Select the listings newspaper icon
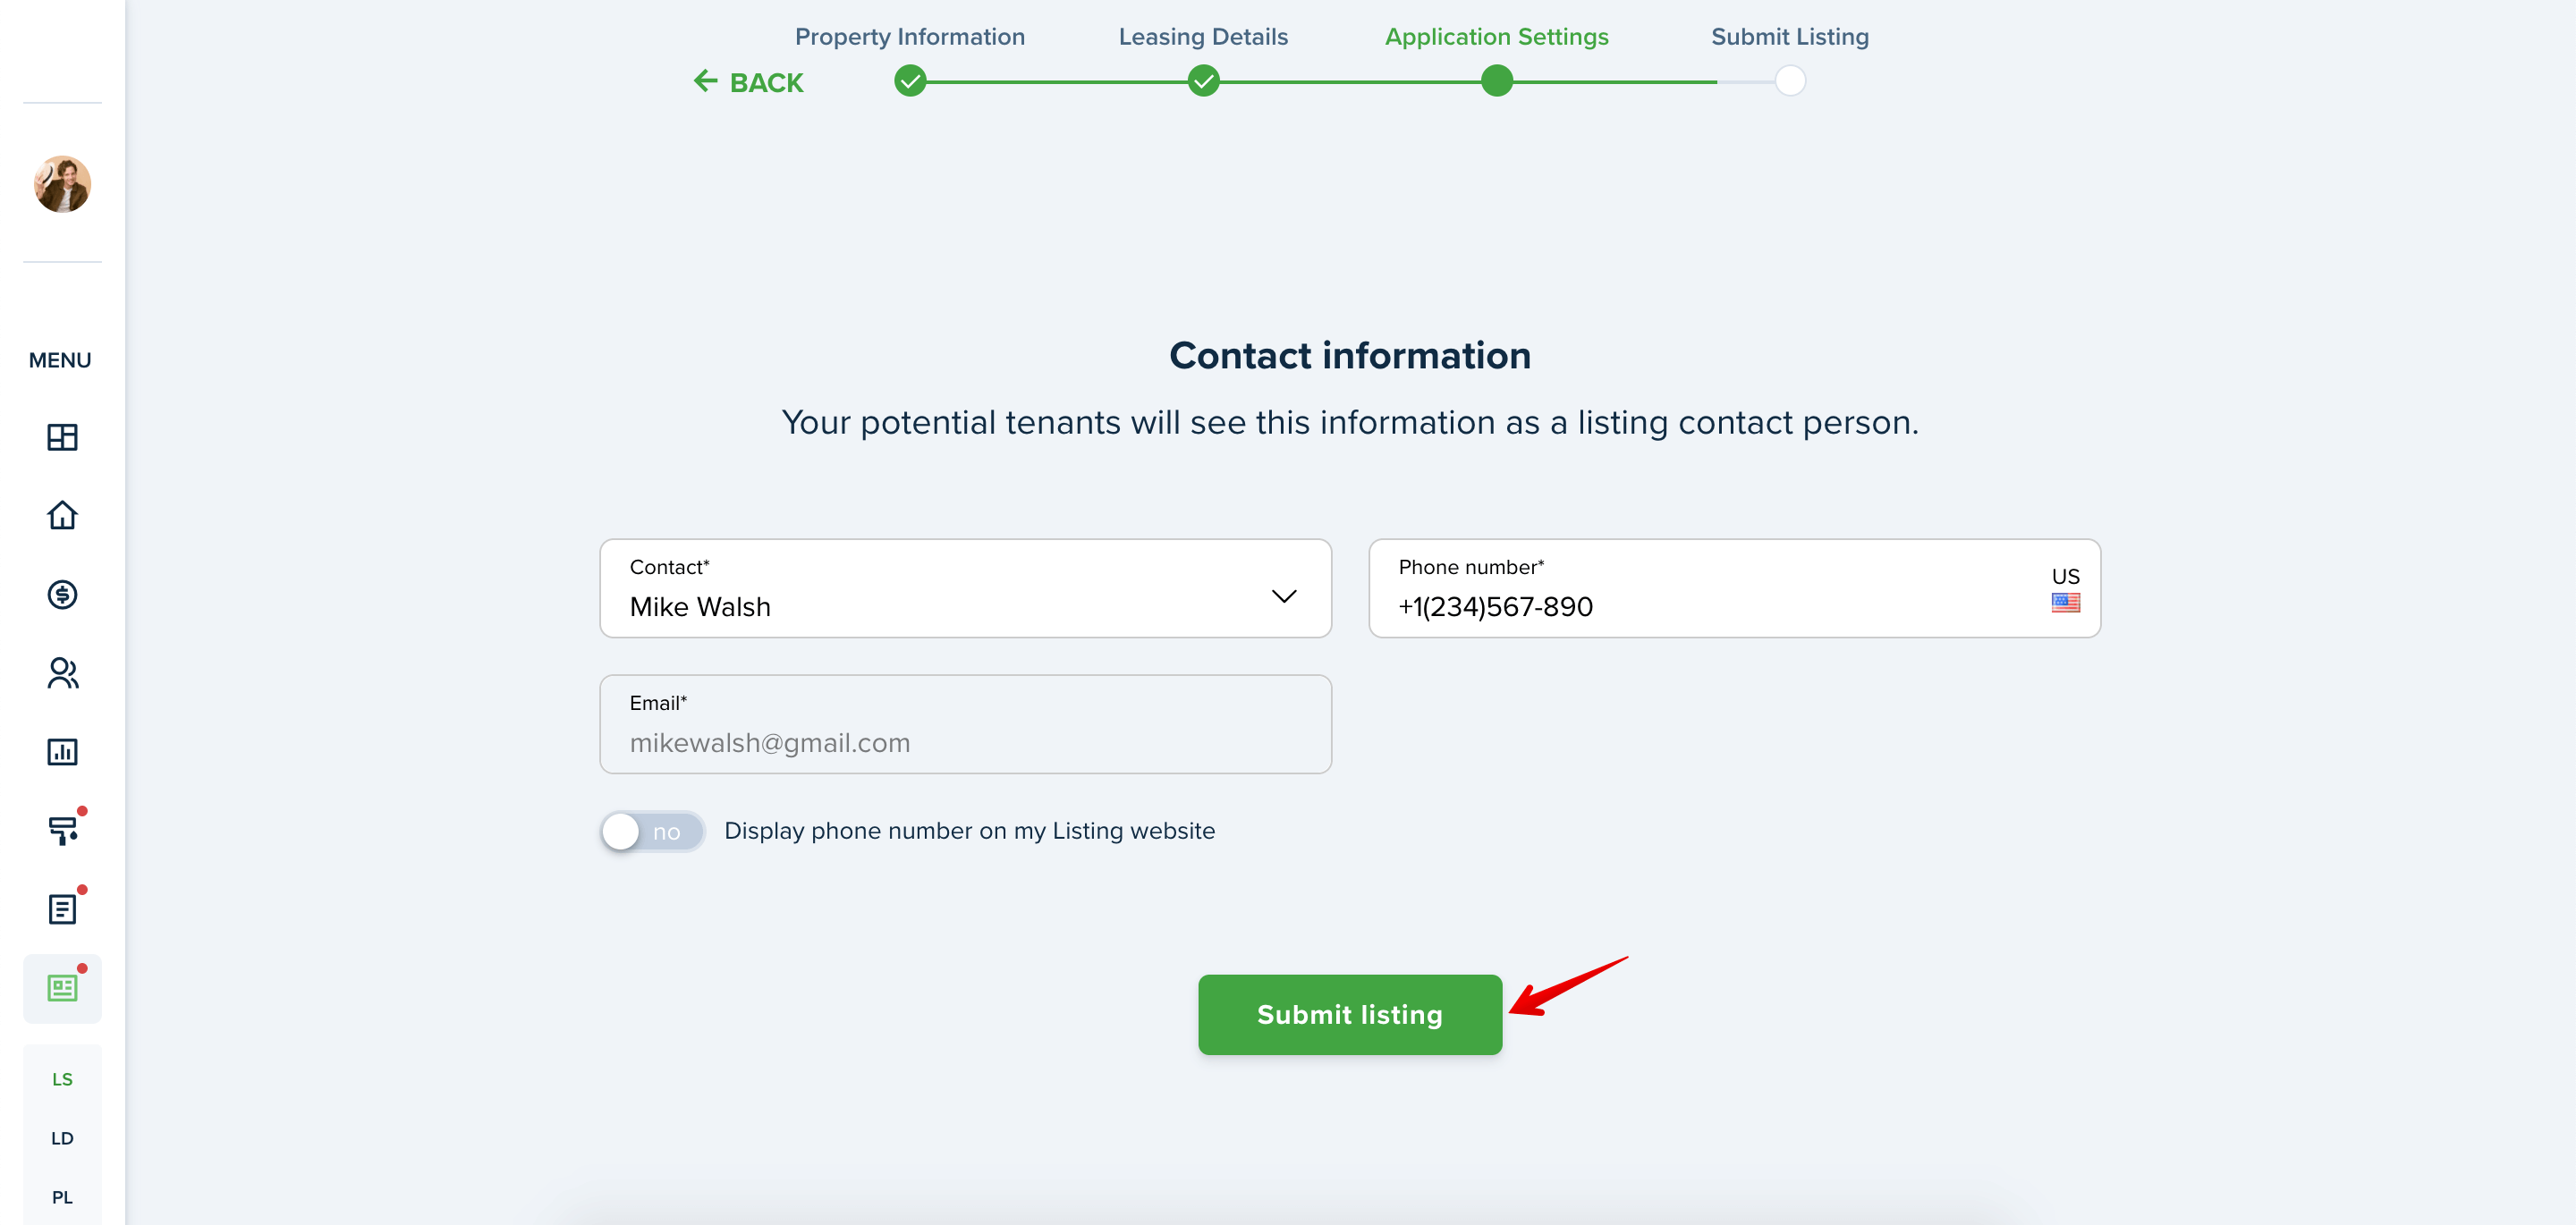 (x=62, y=988)
